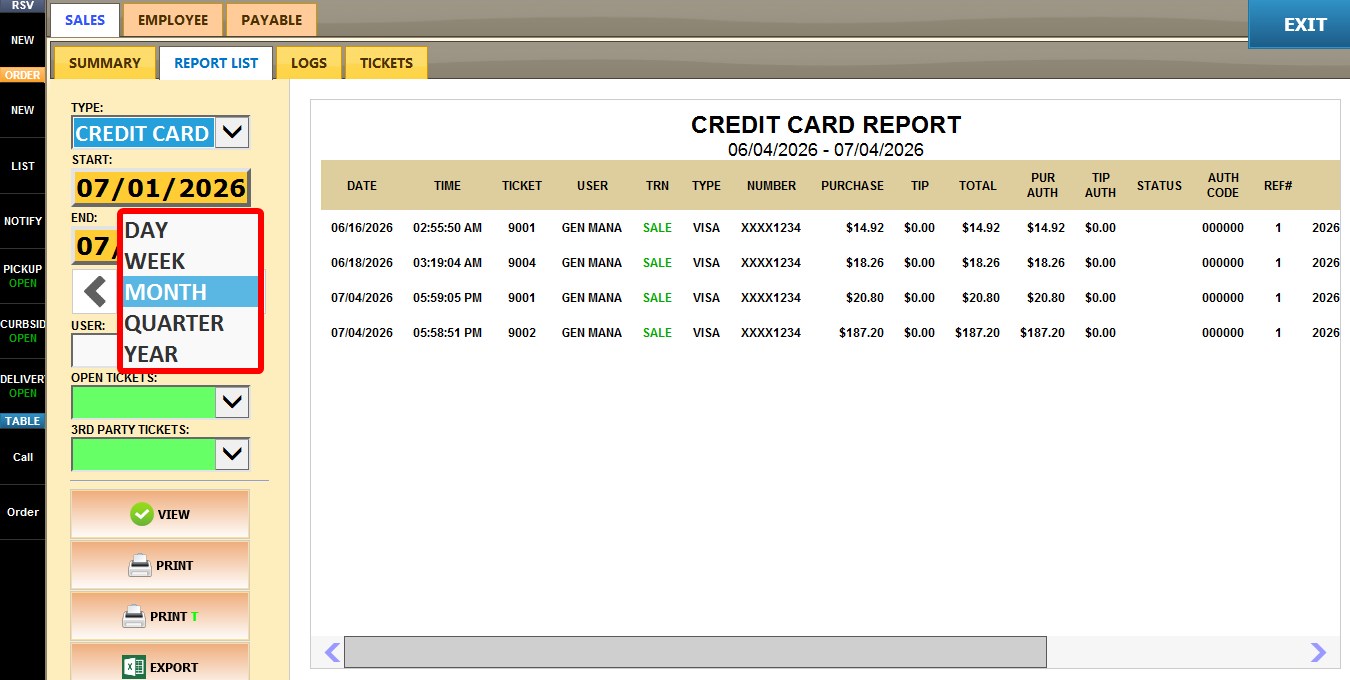The image size is (1350, 680).
Task: Click the printer icon on PRINT button
Action: click(x=140, y=565)
